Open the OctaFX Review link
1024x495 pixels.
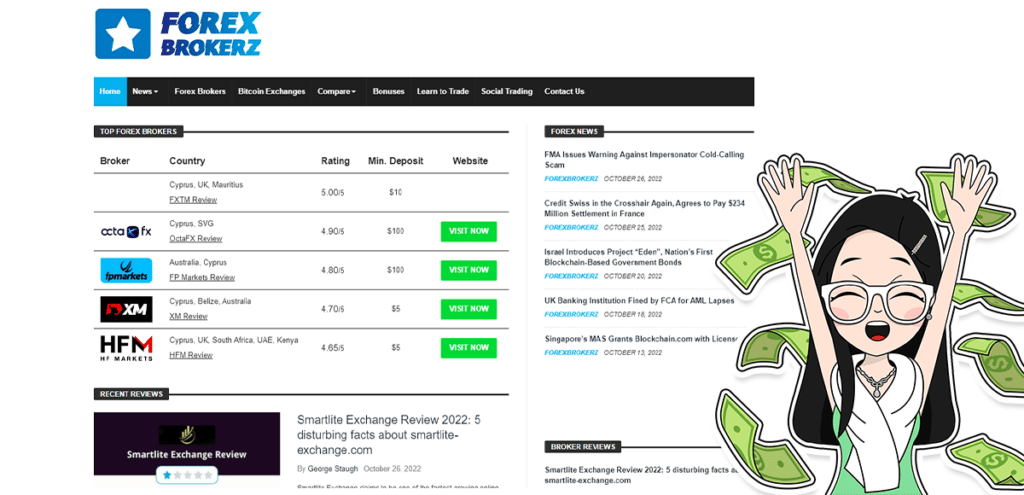tap(196, 238)
